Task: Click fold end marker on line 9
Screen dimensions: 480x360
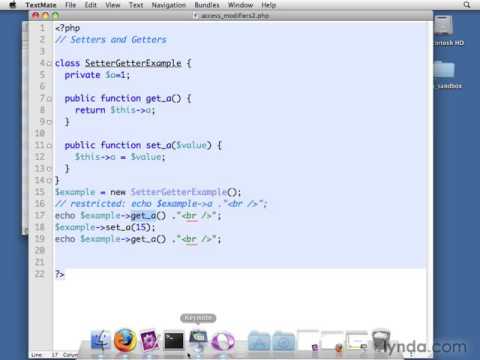Action: point(50,122)
